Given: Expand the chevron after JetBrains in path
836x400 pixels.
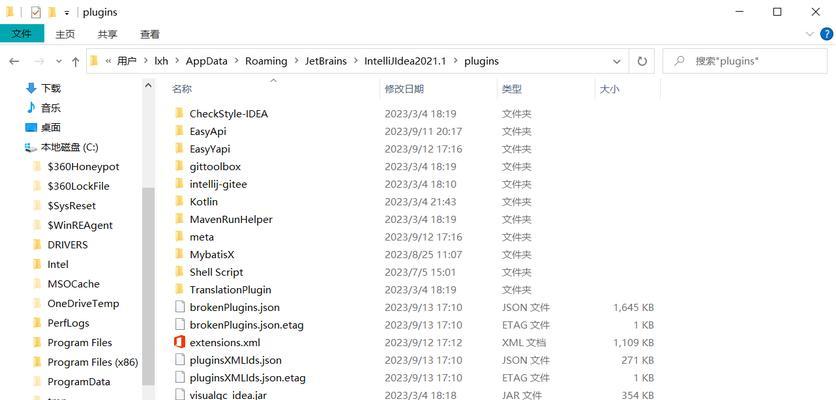Looking at the screenshot, I should point(355,61).
